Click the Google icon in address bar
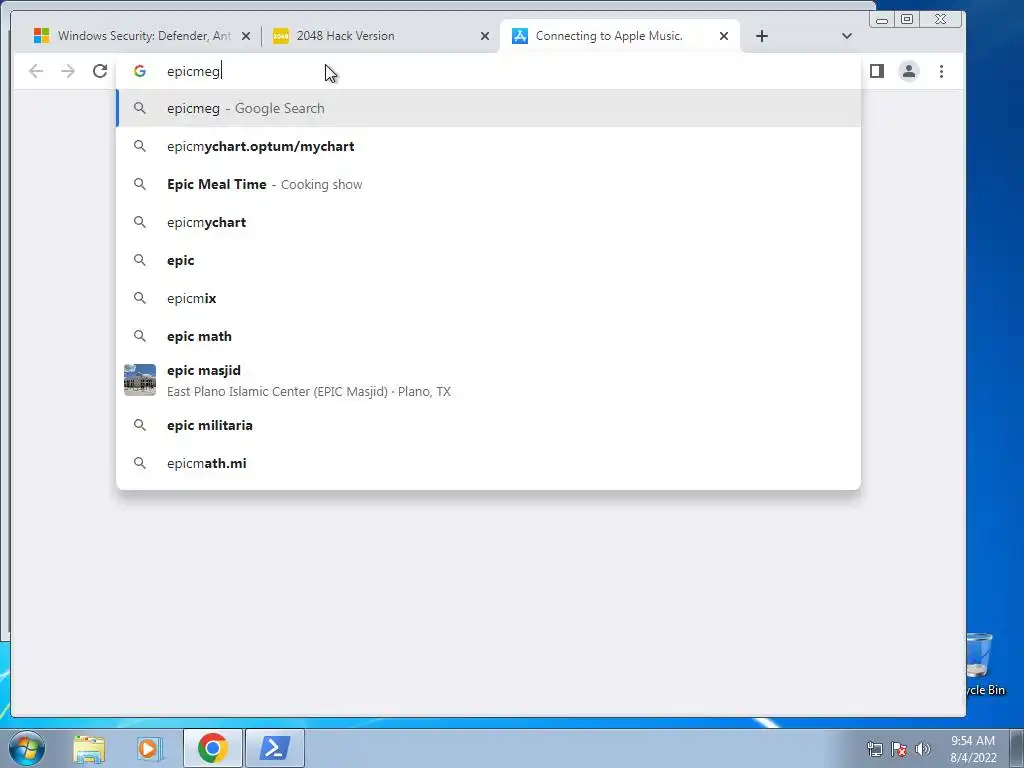 click(x=140, y=71)
